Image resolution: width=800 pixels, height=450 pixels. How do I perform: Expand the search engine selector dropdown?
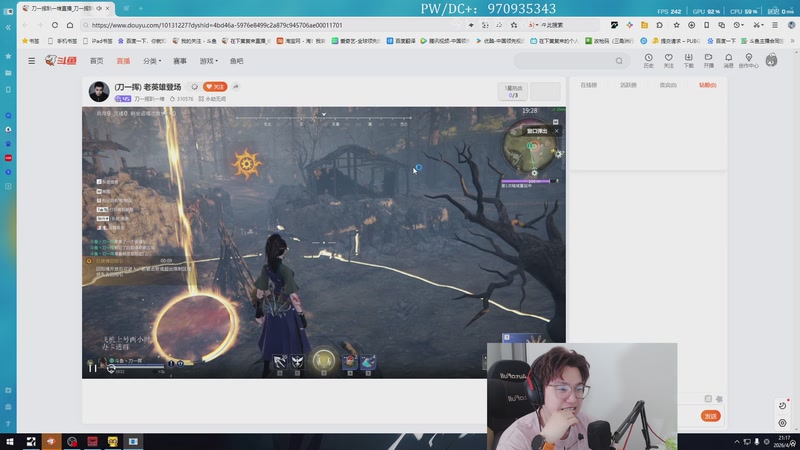(533, 25)
